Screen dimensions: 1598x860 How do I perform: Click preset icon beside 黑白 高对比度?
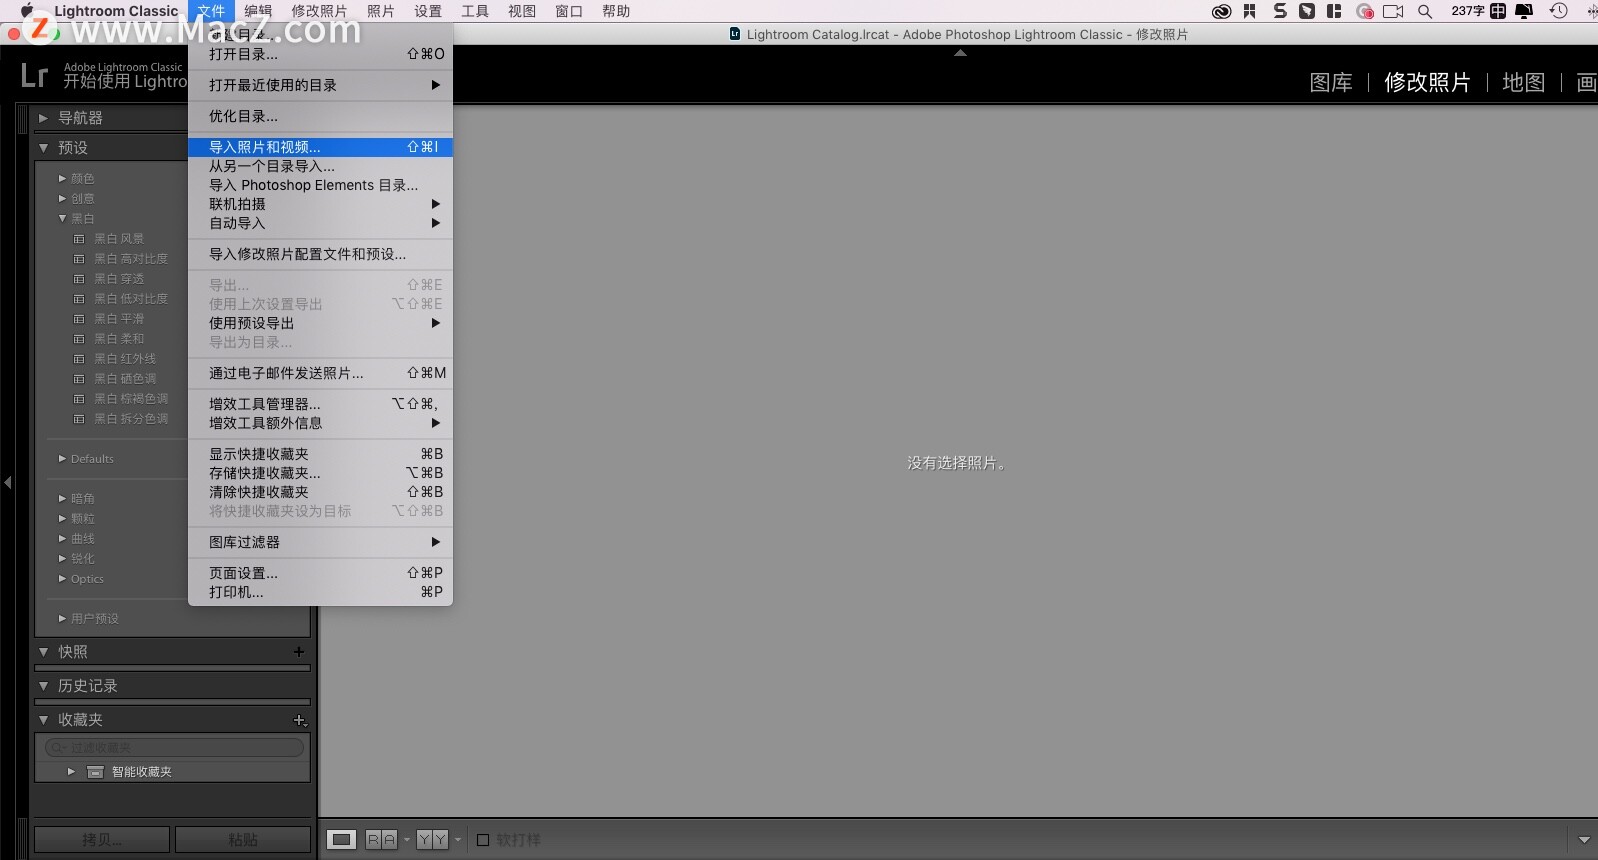tap(79, 259)
